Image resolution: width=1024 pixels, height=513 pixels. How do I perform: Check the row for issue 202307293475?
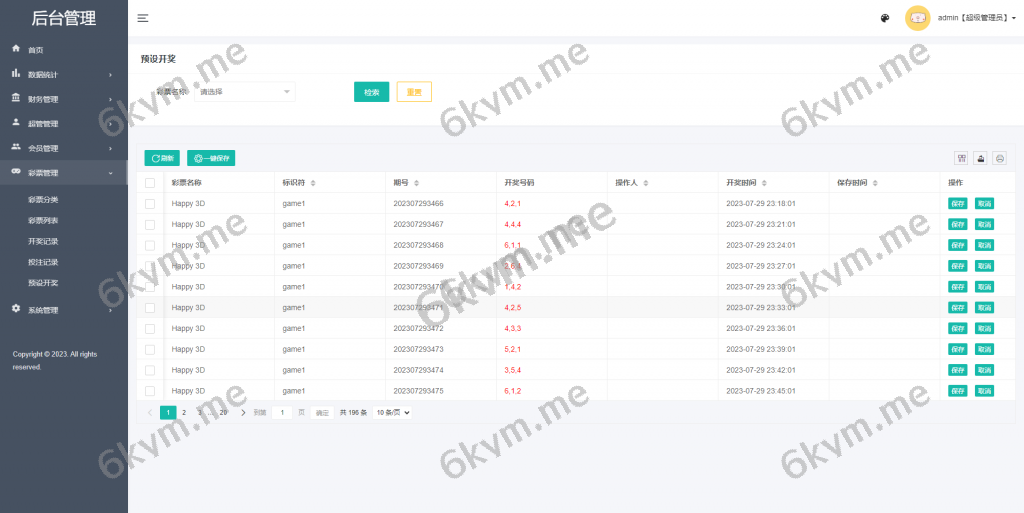coord(150,391)
